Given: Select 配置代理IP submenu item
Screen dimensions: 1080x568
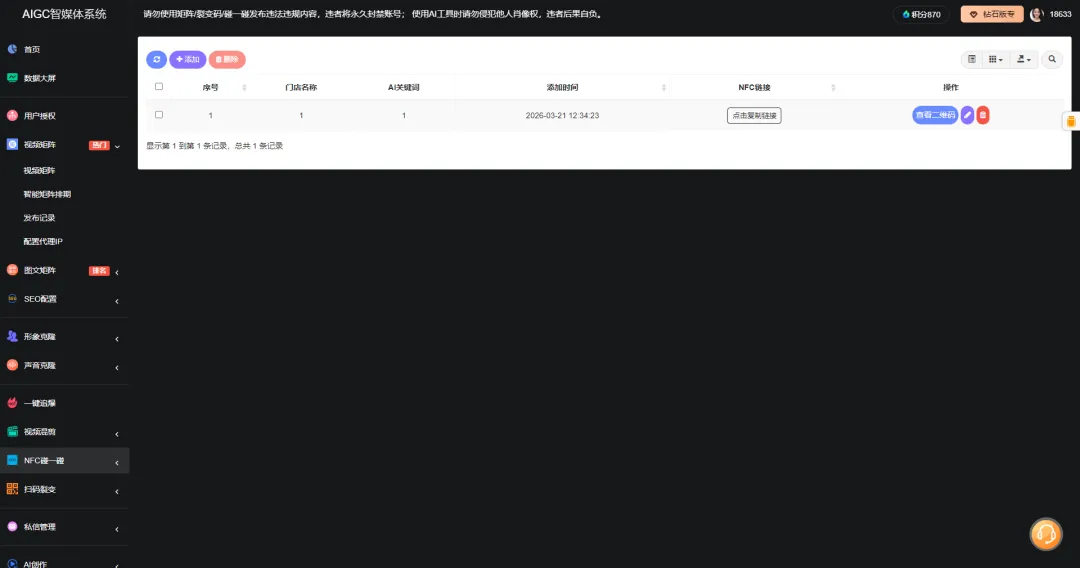Looking at the screenshot, I should [x=43, y=242].
